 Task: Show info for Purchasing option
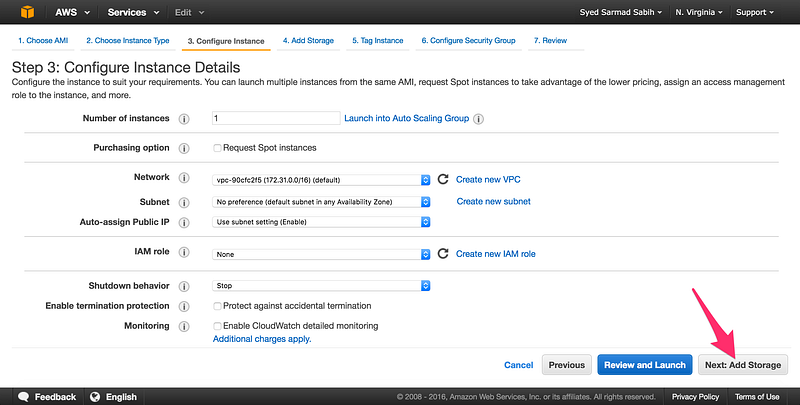[184, 148]
